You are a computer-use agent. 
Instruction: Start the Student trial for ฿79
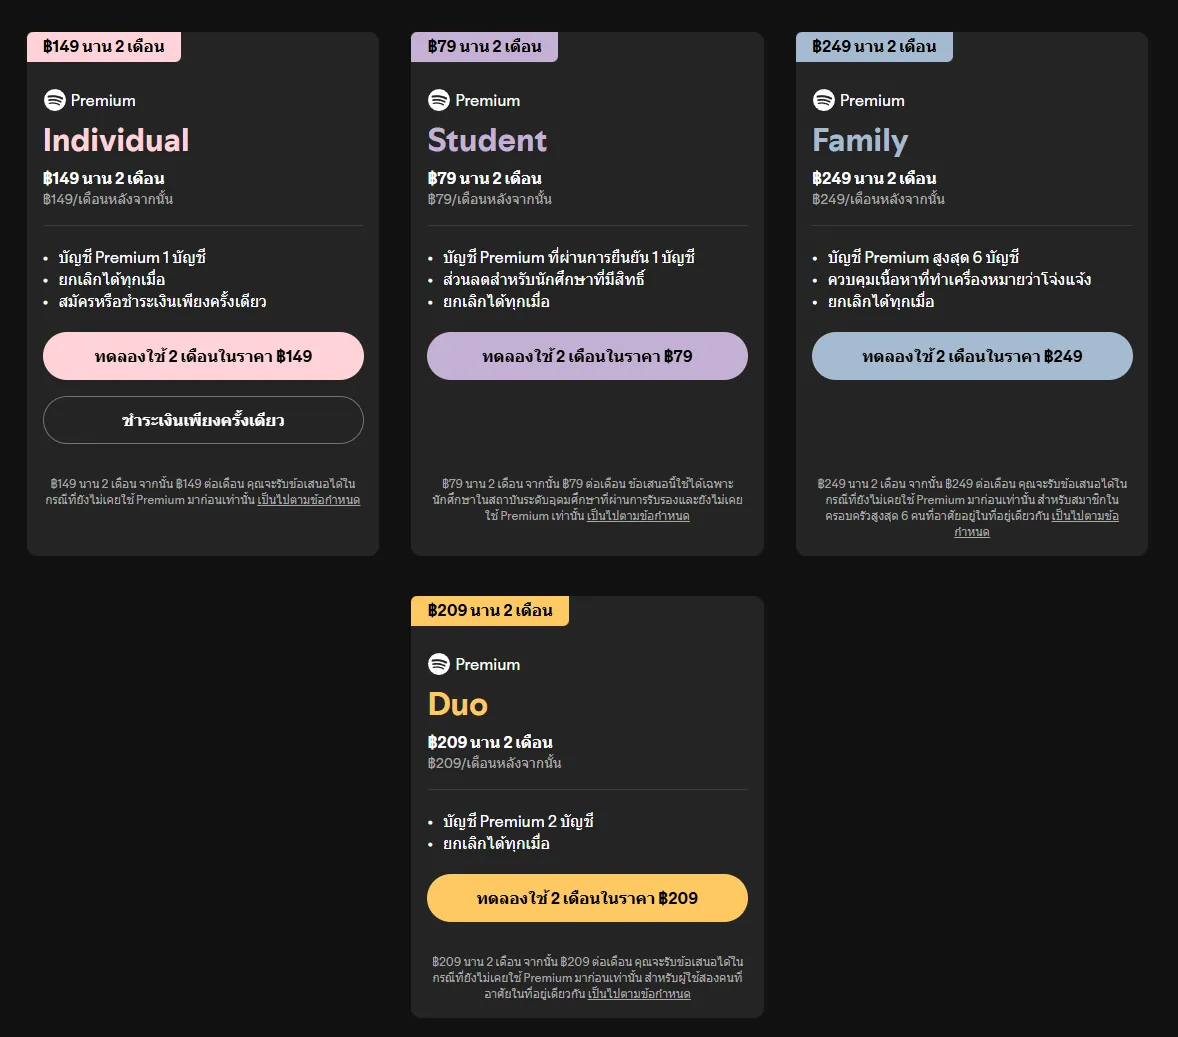click(x=587, y=356)
